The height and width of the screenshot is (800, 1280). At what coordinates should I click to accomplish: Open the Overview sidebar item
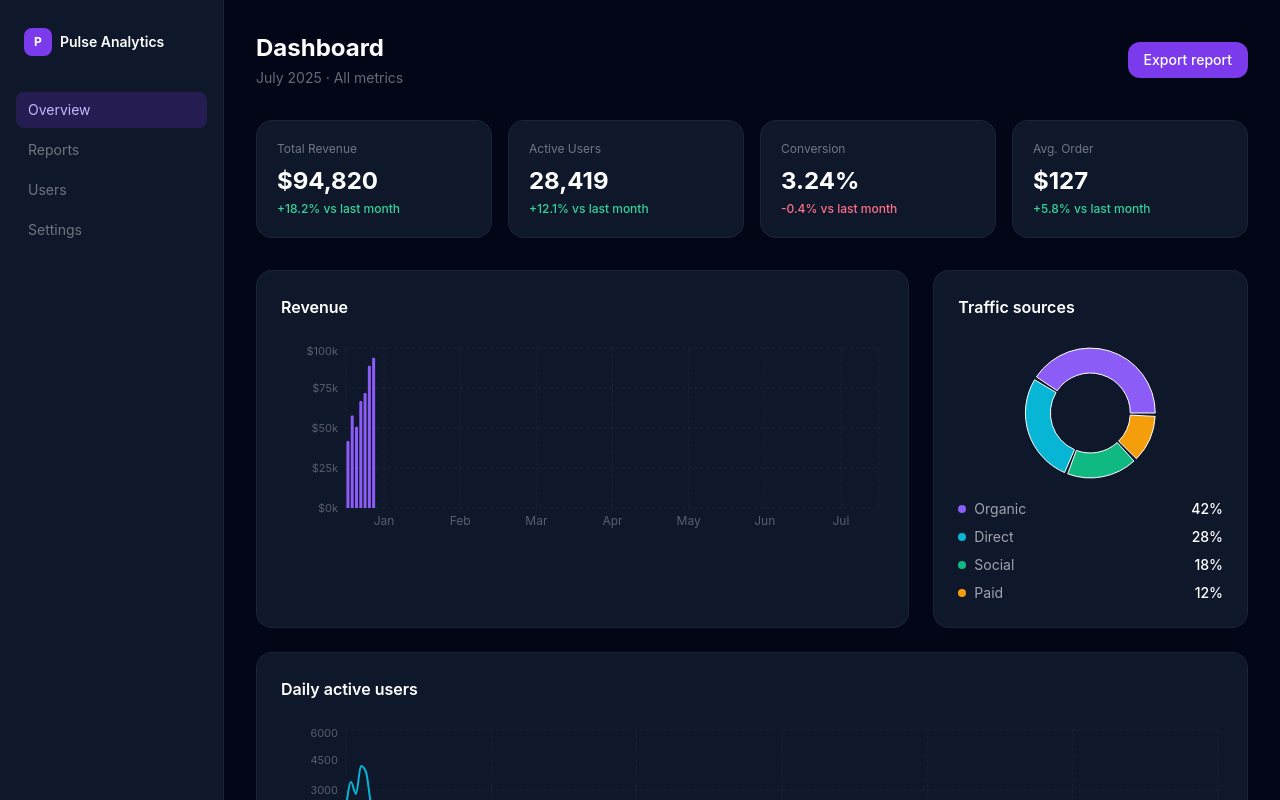111,110
